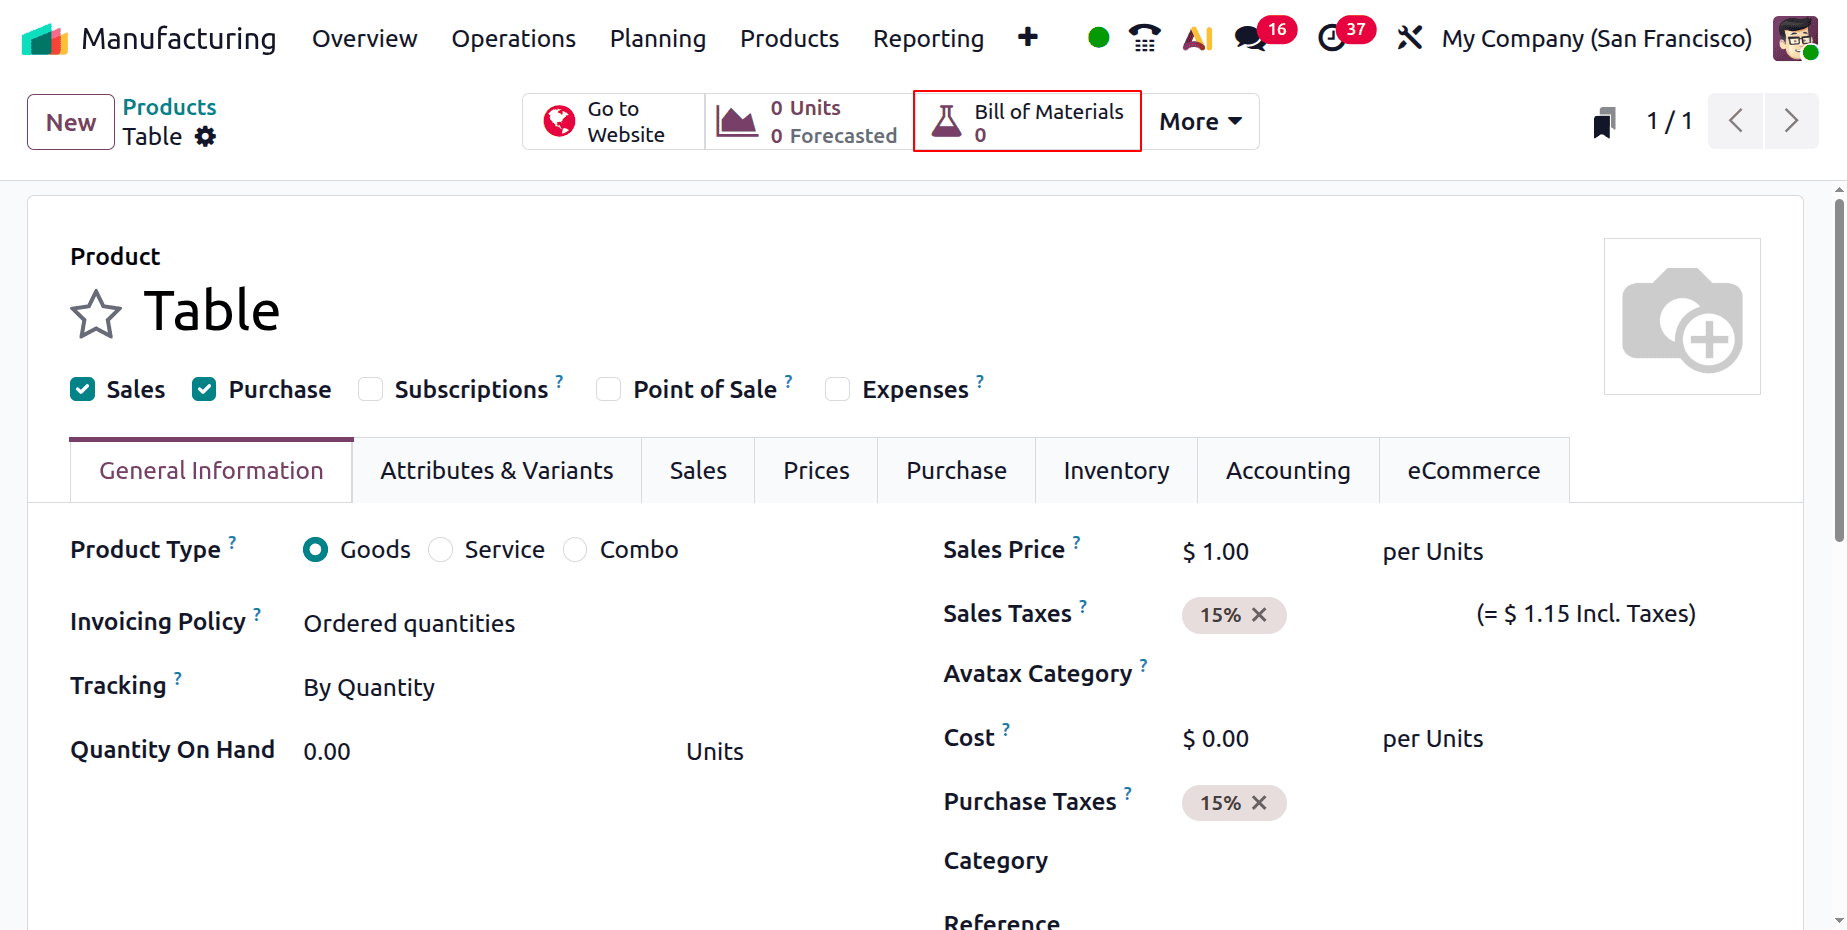Screen dimensions: 1847x930
Task: Switch to Attributes & Variants tab
Action: [497, 470]
